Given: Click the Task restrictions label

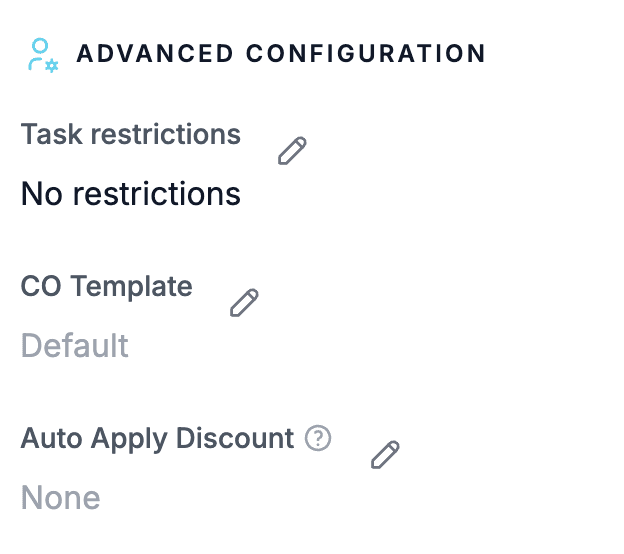Looking at the screenshot, I should (131, 134).
